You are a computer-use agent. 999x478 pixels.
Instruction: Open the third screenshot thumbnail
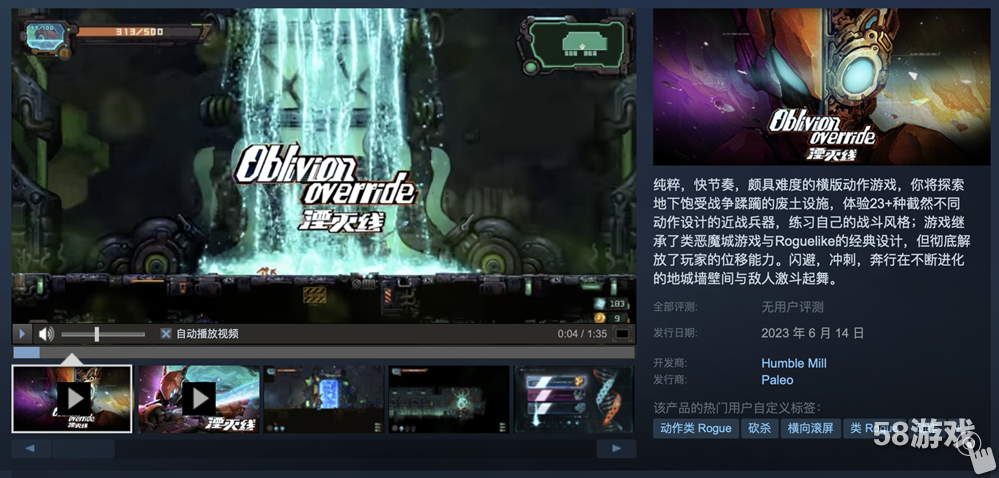pos(323,398)
